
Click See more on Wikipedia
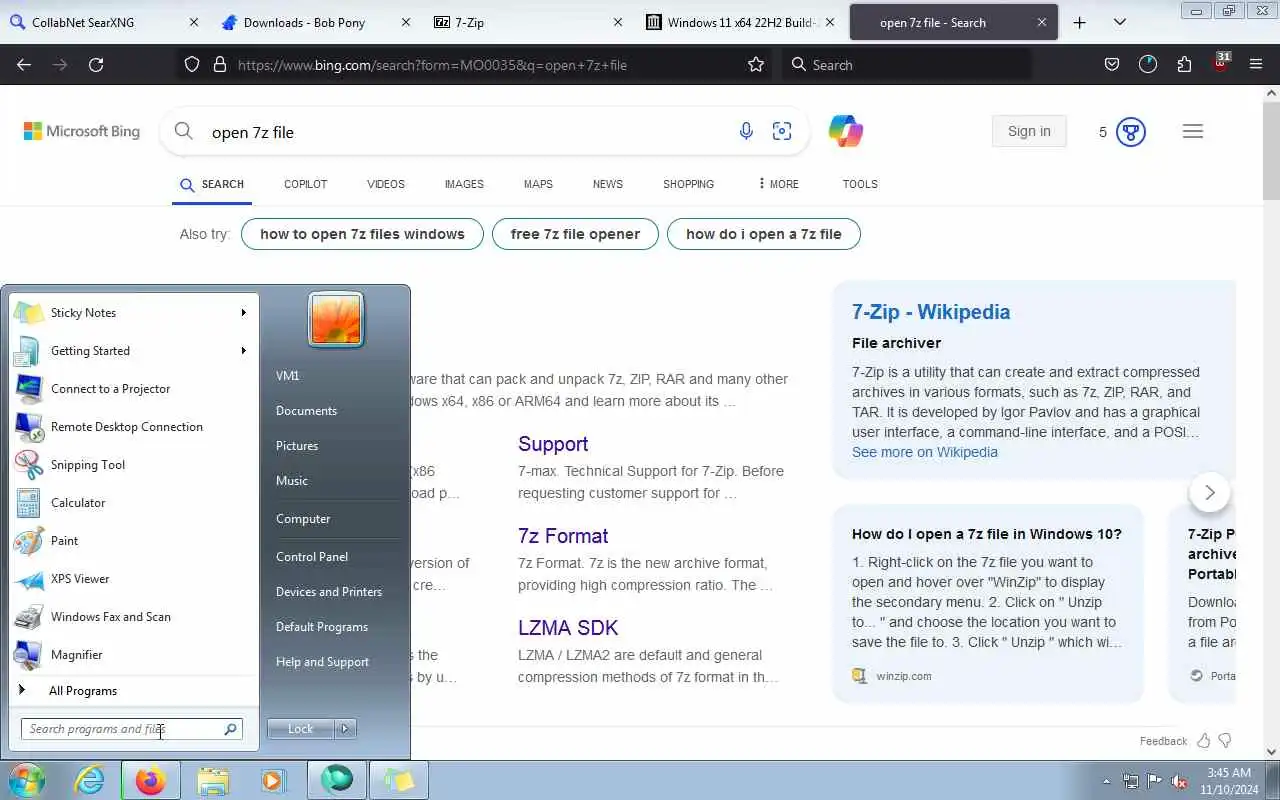pos(925,452)
